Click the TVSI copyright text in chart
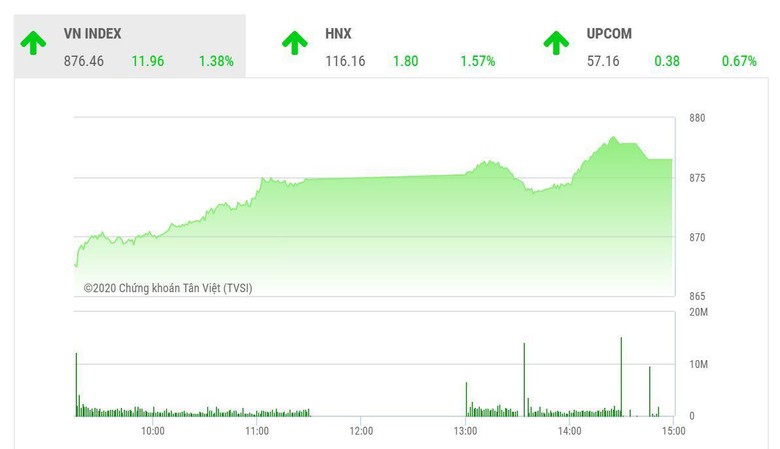Image resolution: width=780 pixels, height=449 pixels. (x=168, y=287)
